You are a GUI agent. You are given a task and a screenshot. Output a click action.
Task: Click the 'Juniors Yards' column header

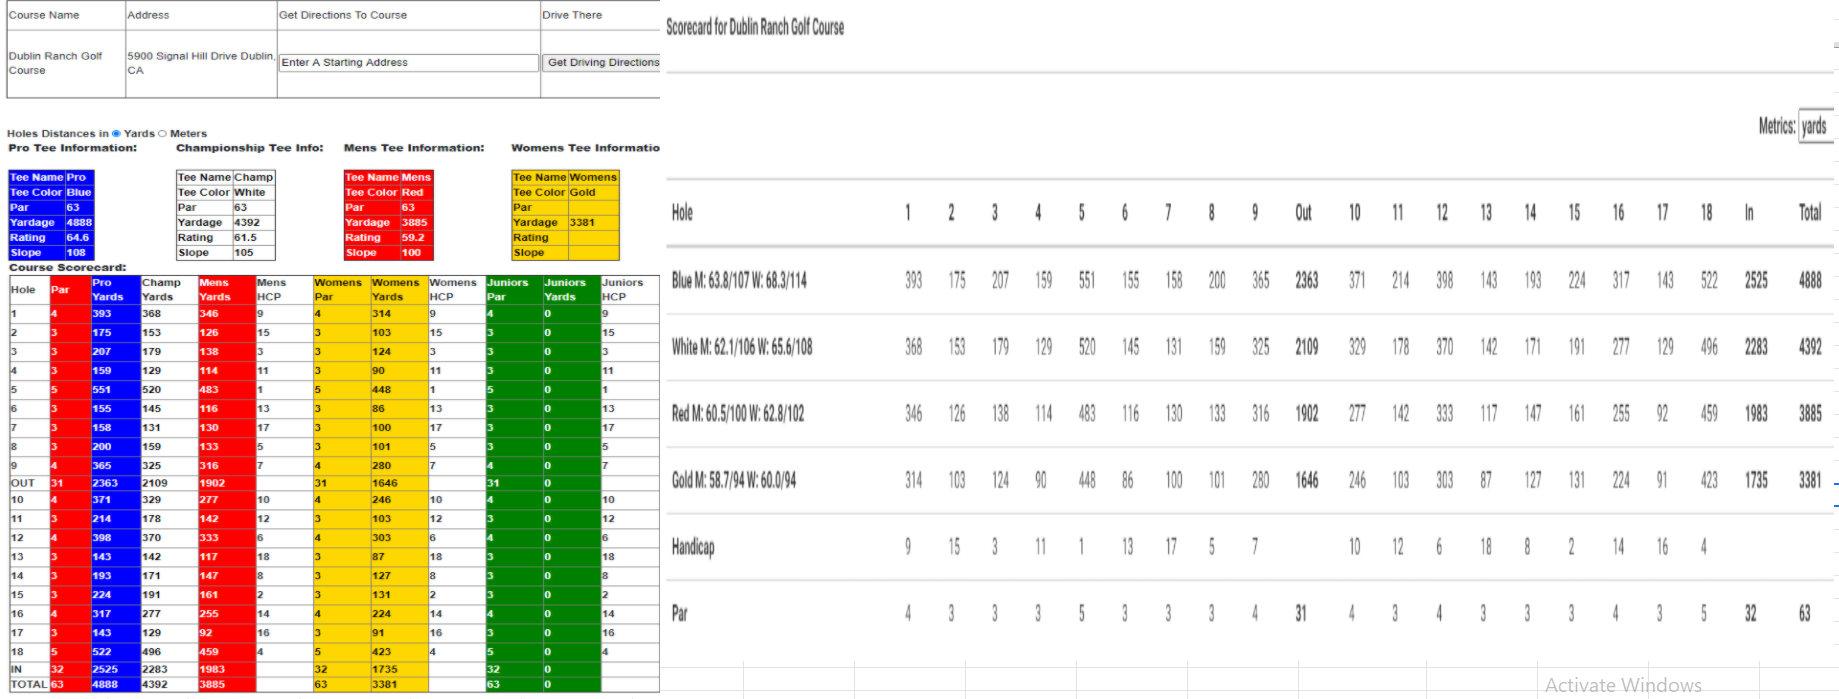tap(571, 290)
